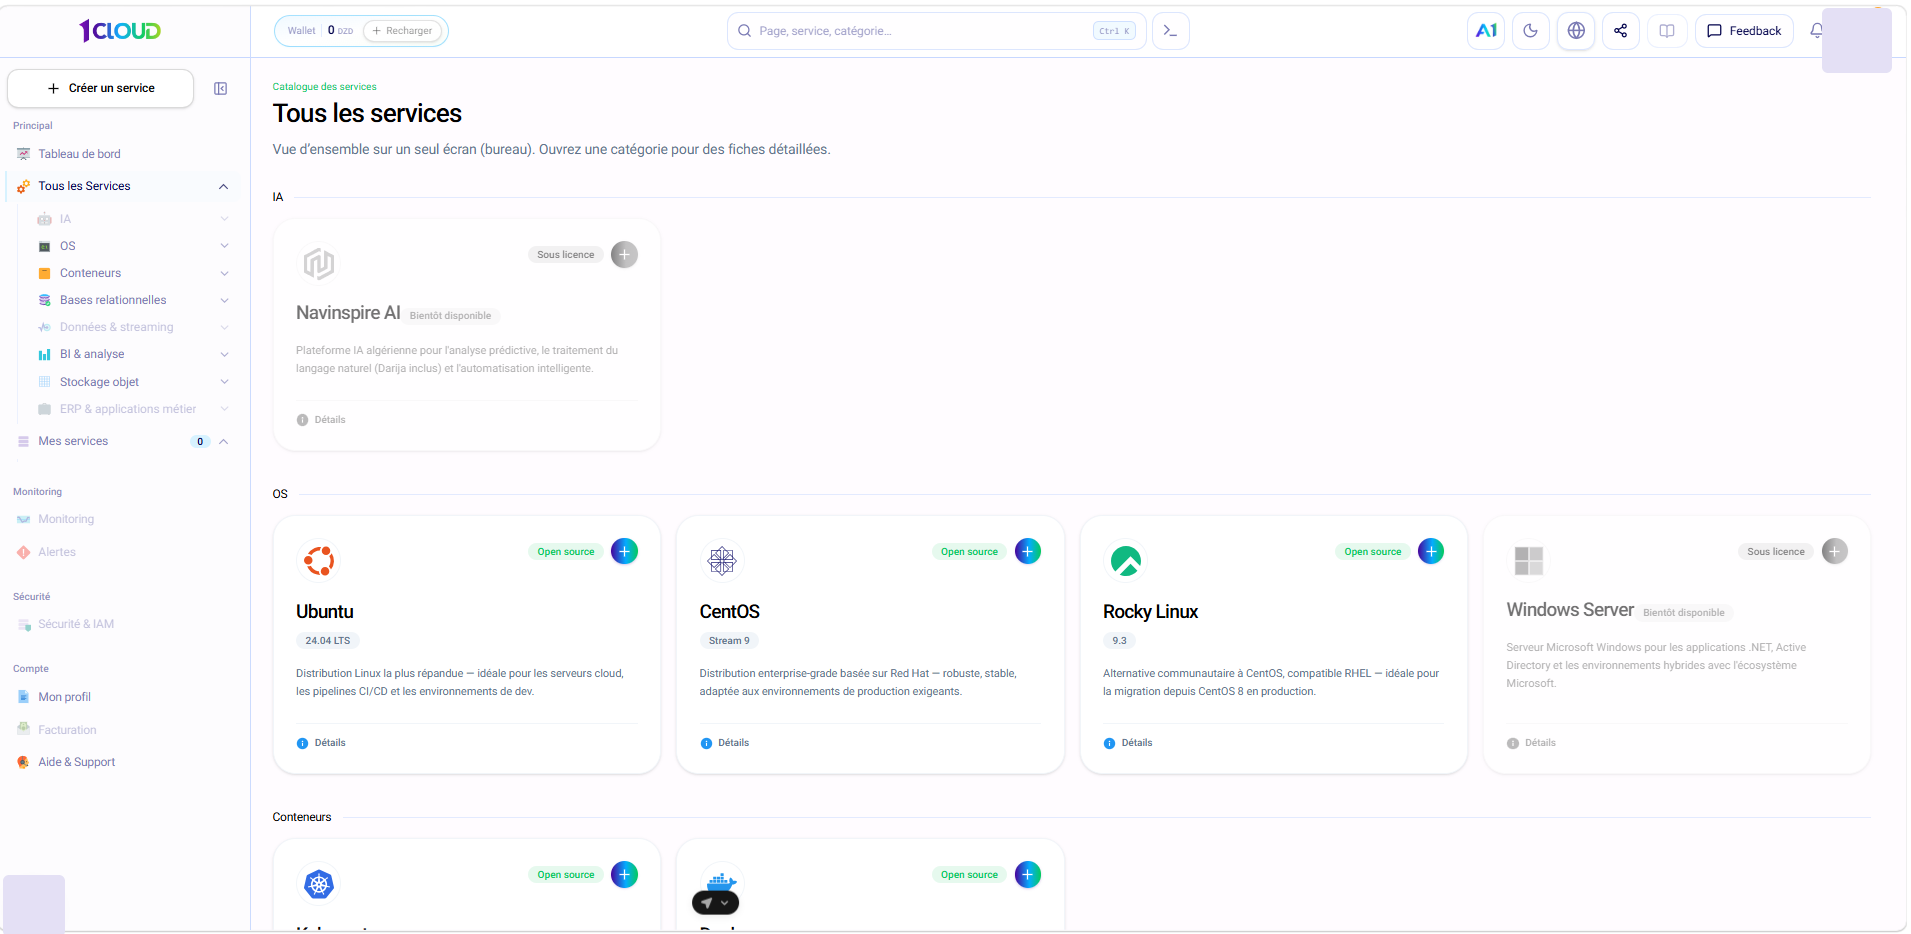Image resolution: width=1911 pixels, height=934 pixels.
Task: Click Windows Server plus icon
Action: (x=1835, y=551)
